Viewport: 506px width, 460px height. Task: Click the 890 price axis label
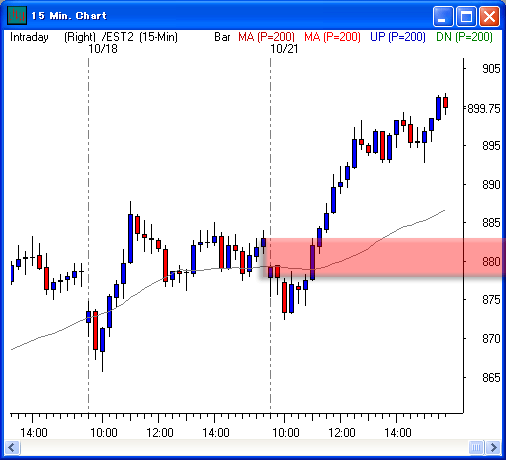[491, 184]
